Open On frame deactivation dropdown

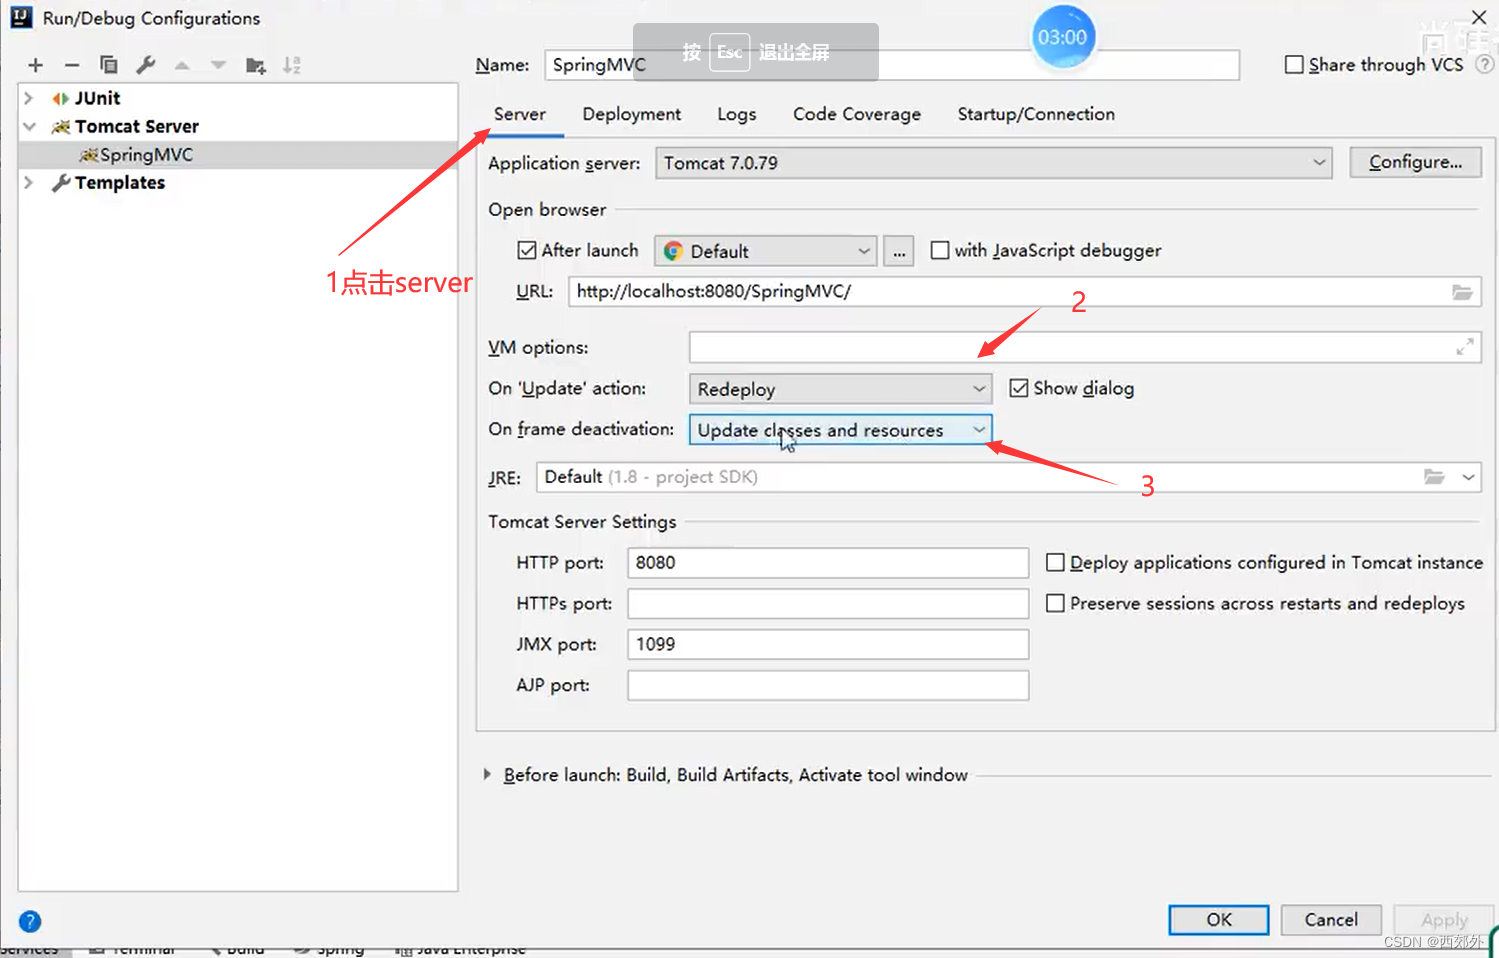click(840, 430)
